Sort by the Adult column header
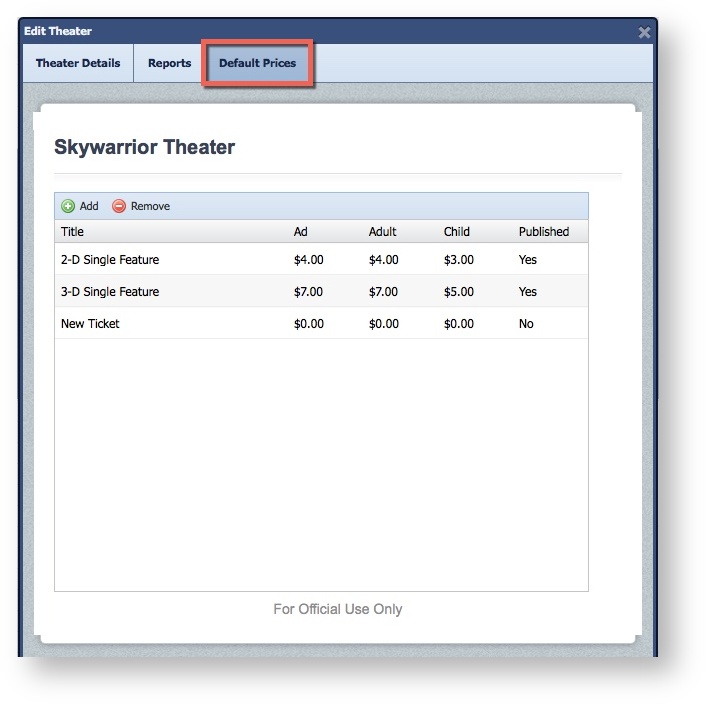707x705 pixels. pyautogui.click(x=382, y=232)
